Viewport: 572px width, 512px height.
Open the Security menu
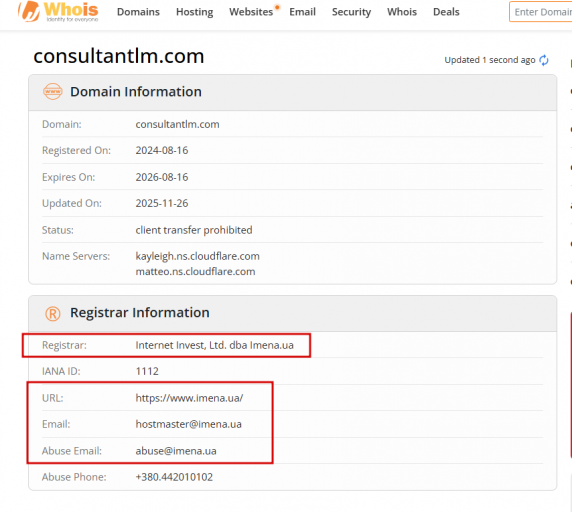[x=351, y=12]
